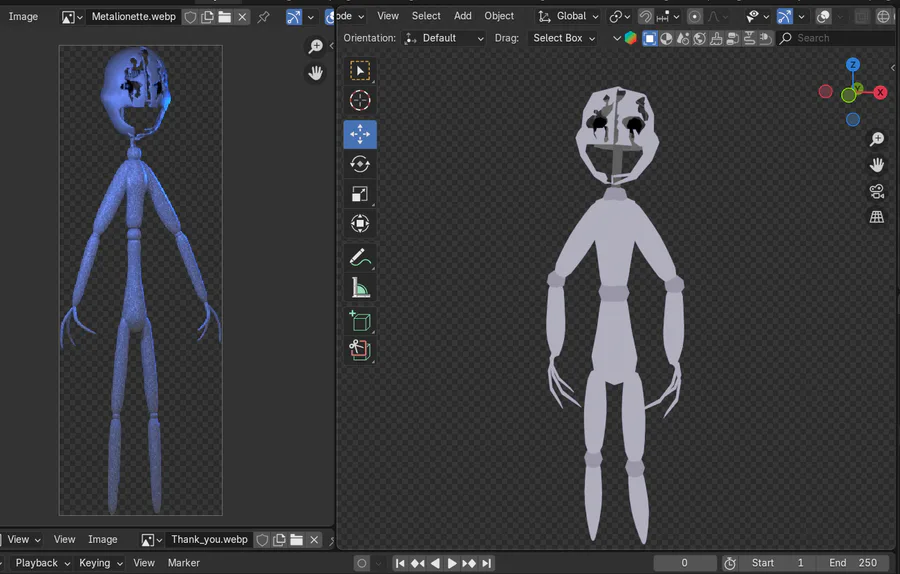This screenshot has width=900, height=574.
Task: Pin the image in image editor header
Action: click(263, 17)
